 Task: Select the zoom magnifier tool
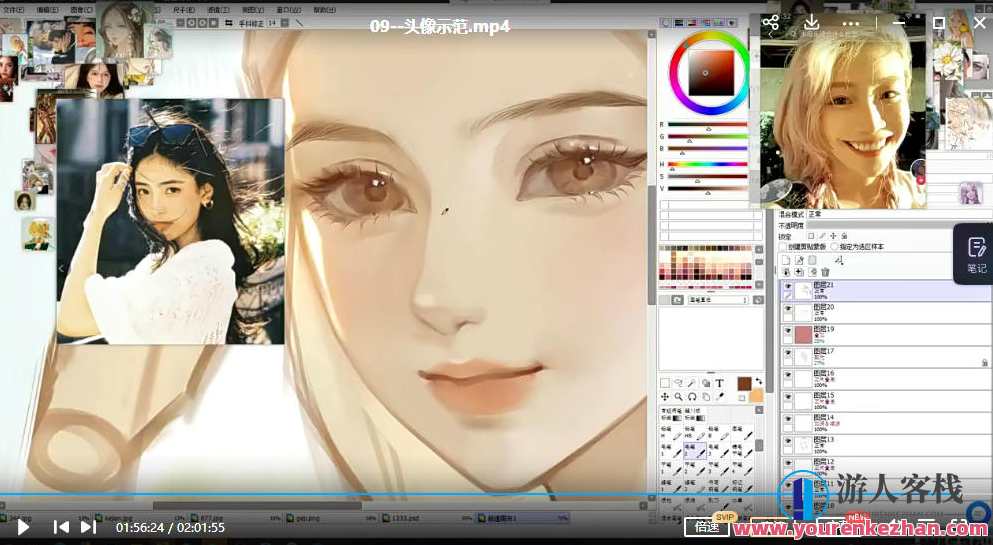[x=678, y=397]
